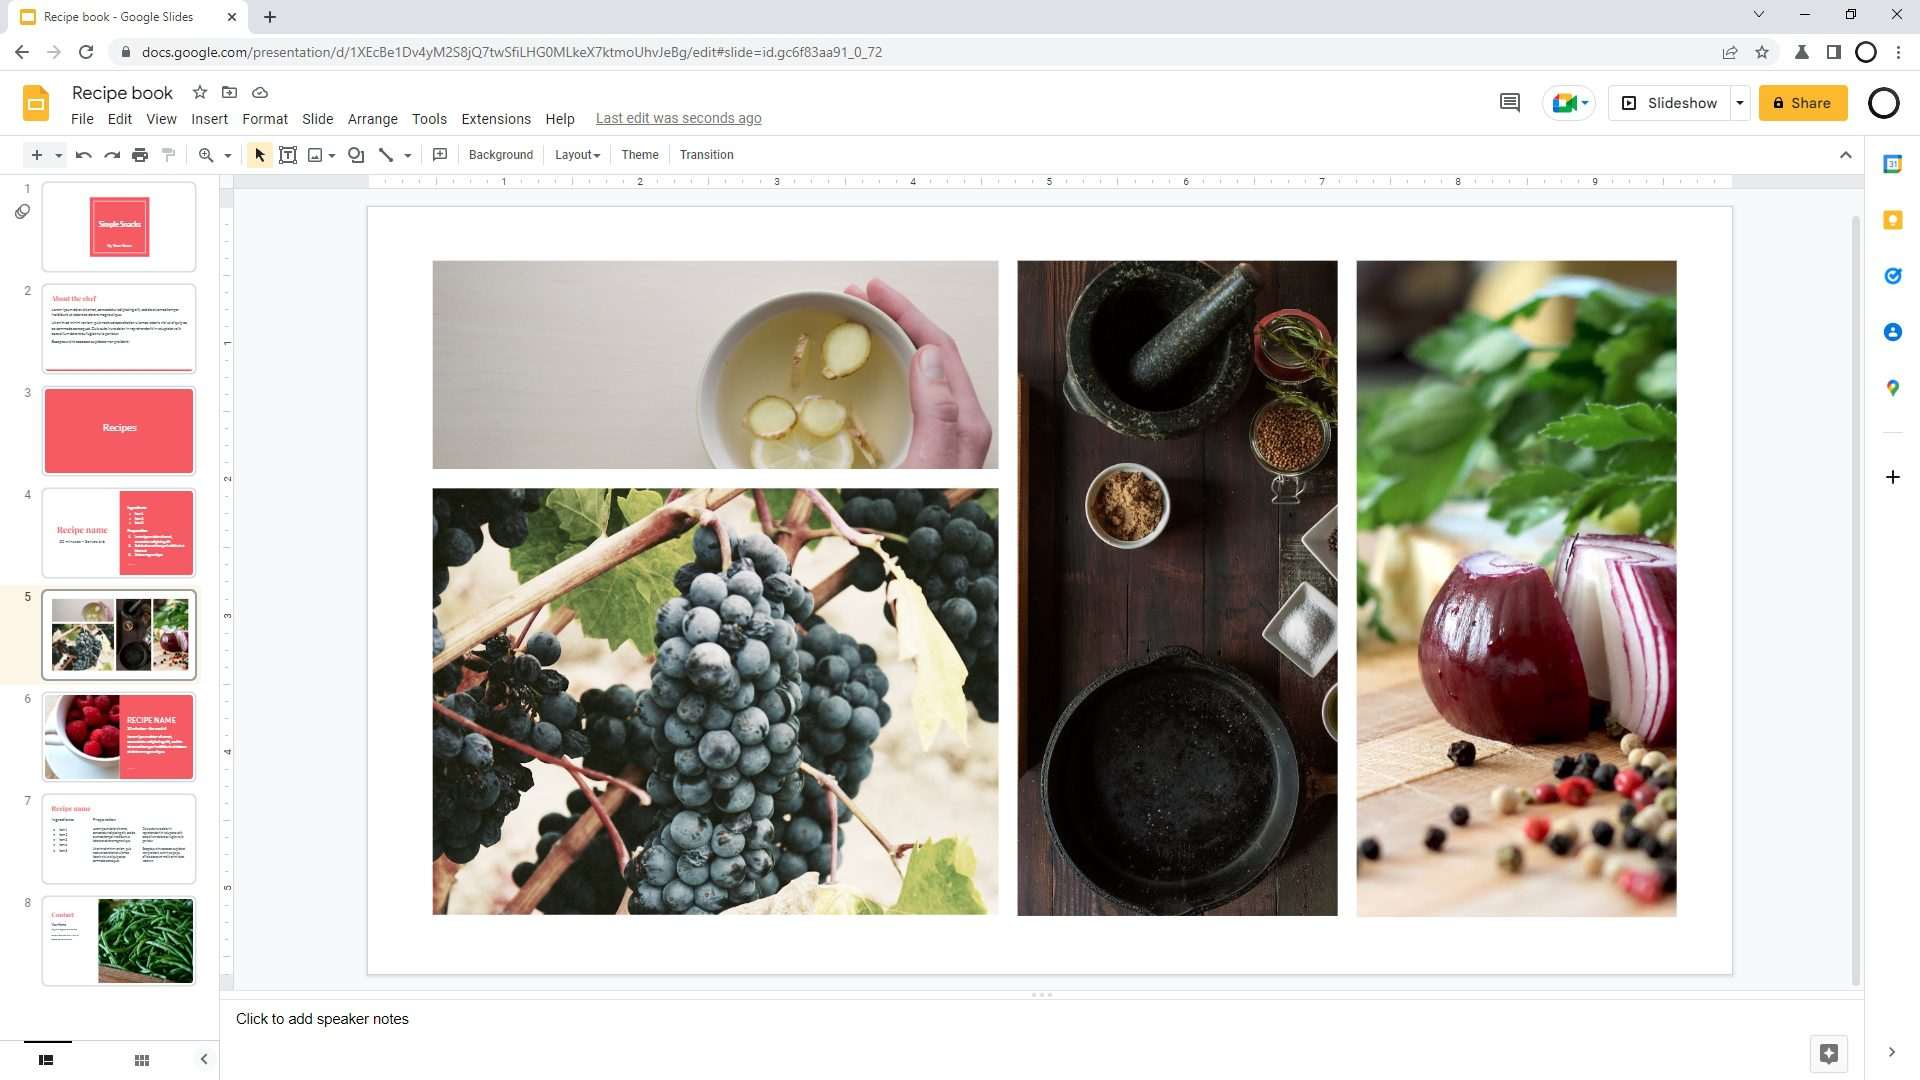
Task: Click the star bookmark icon next to title
Action: [x=198, y=91]
